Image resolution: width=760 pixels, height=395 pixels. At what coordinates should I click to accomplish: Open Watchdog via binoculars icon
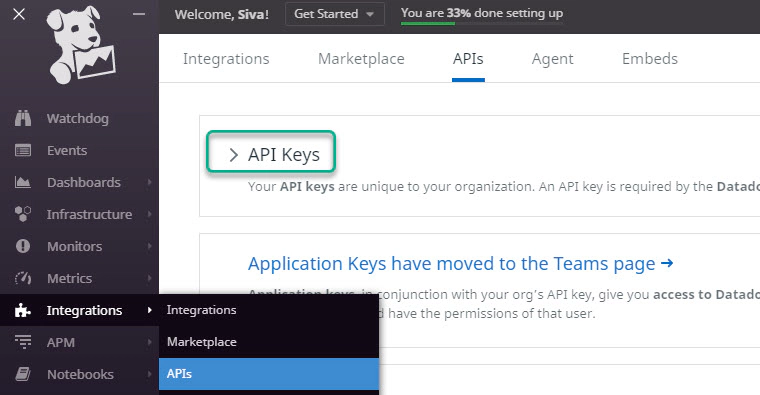[23, 118]
